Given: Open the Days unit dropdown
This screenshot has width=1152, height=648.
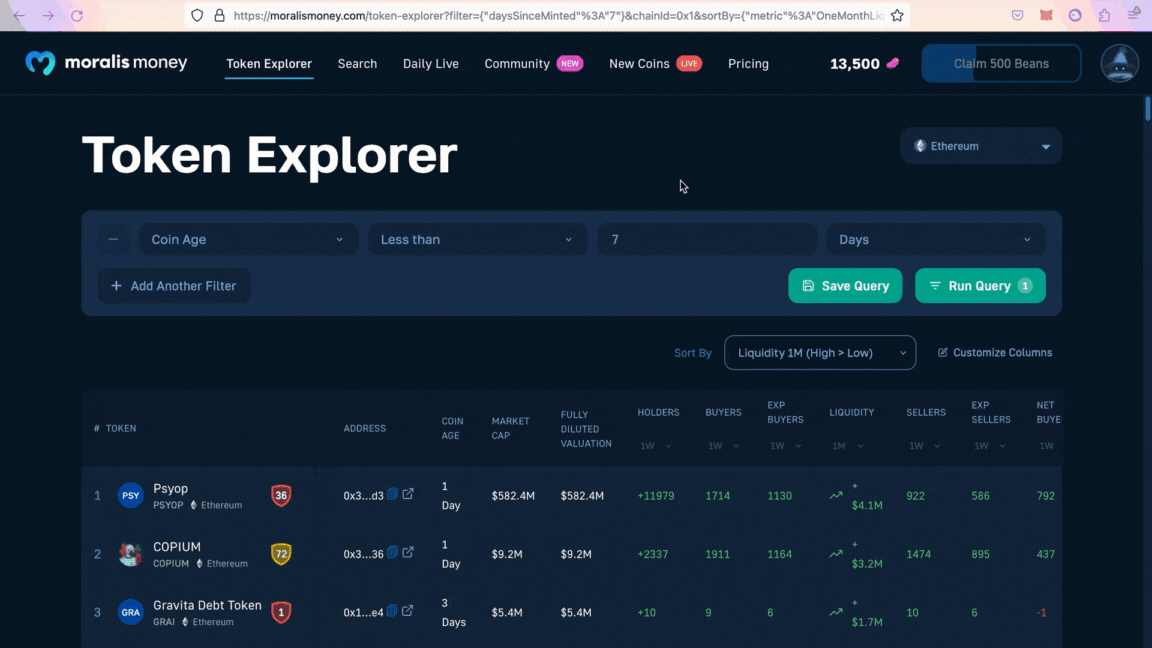Looking at the screenshot, I should (936, 240).
